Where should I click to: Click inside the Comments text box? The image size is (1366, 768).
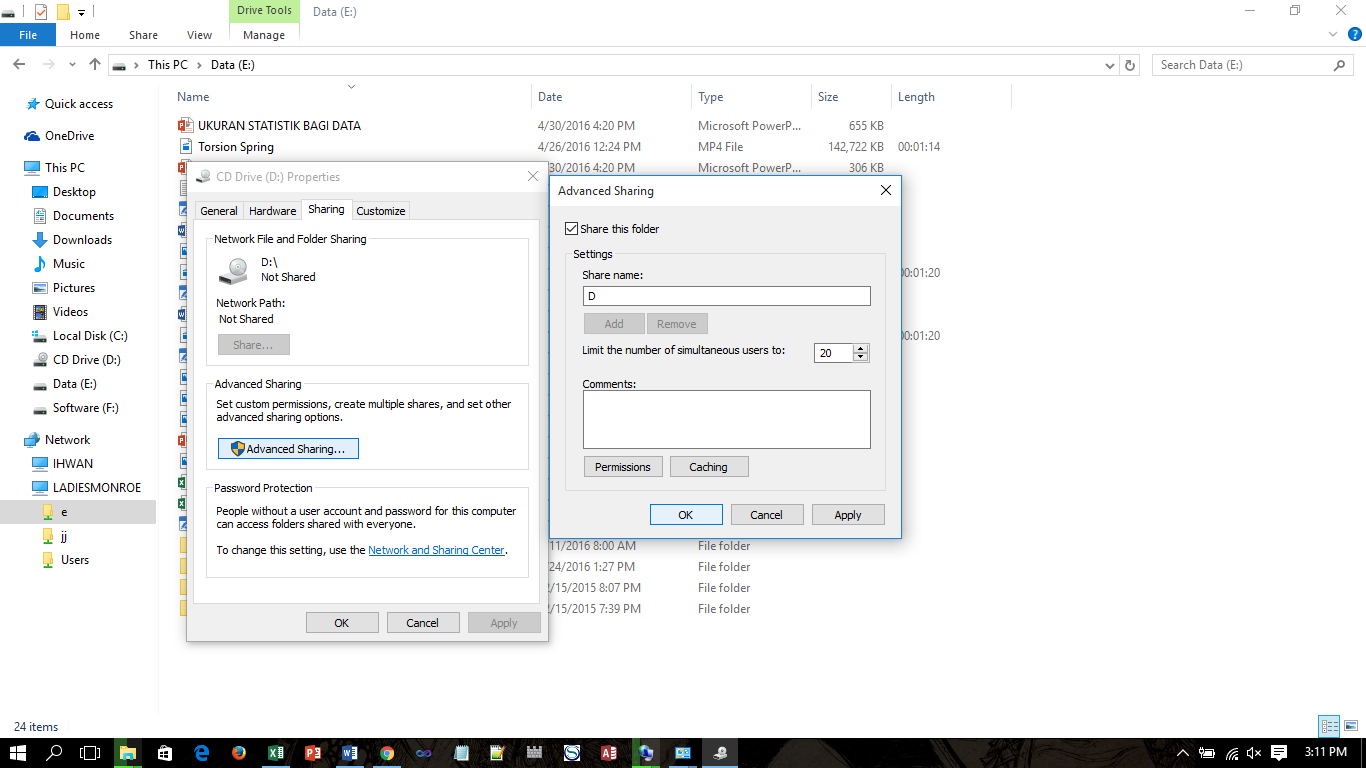[x=726, y=419]
